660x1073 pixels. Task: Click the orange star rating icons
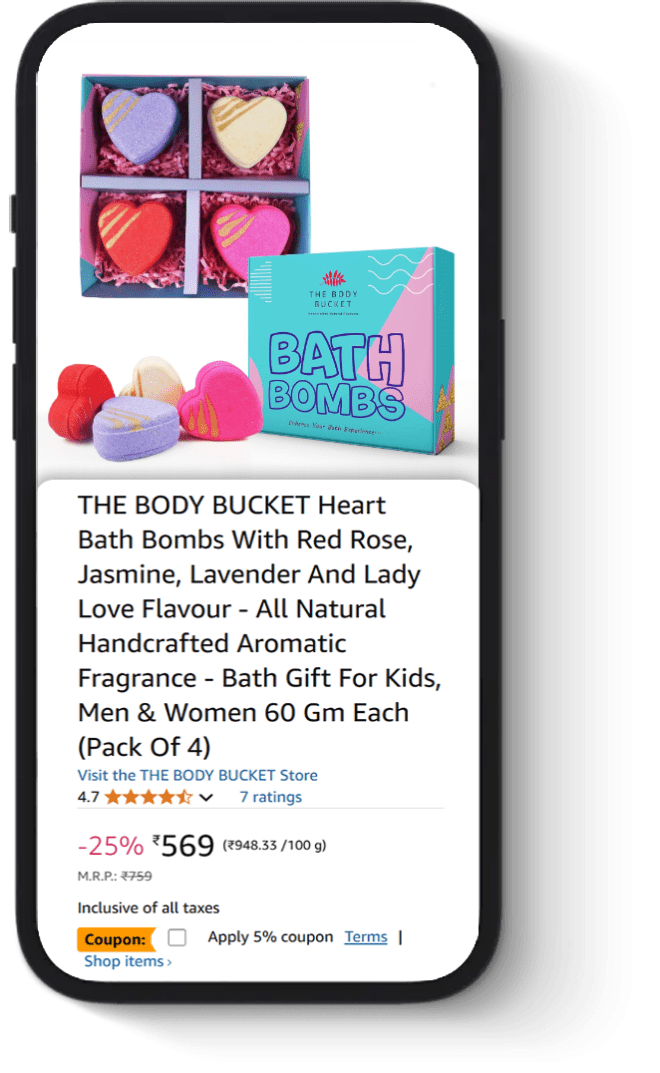[x=149, y=797]
